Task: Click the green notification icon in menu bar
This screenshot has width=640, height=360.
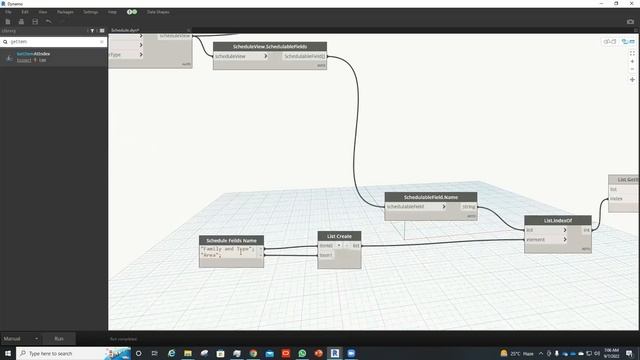Action: coord(132,12)
